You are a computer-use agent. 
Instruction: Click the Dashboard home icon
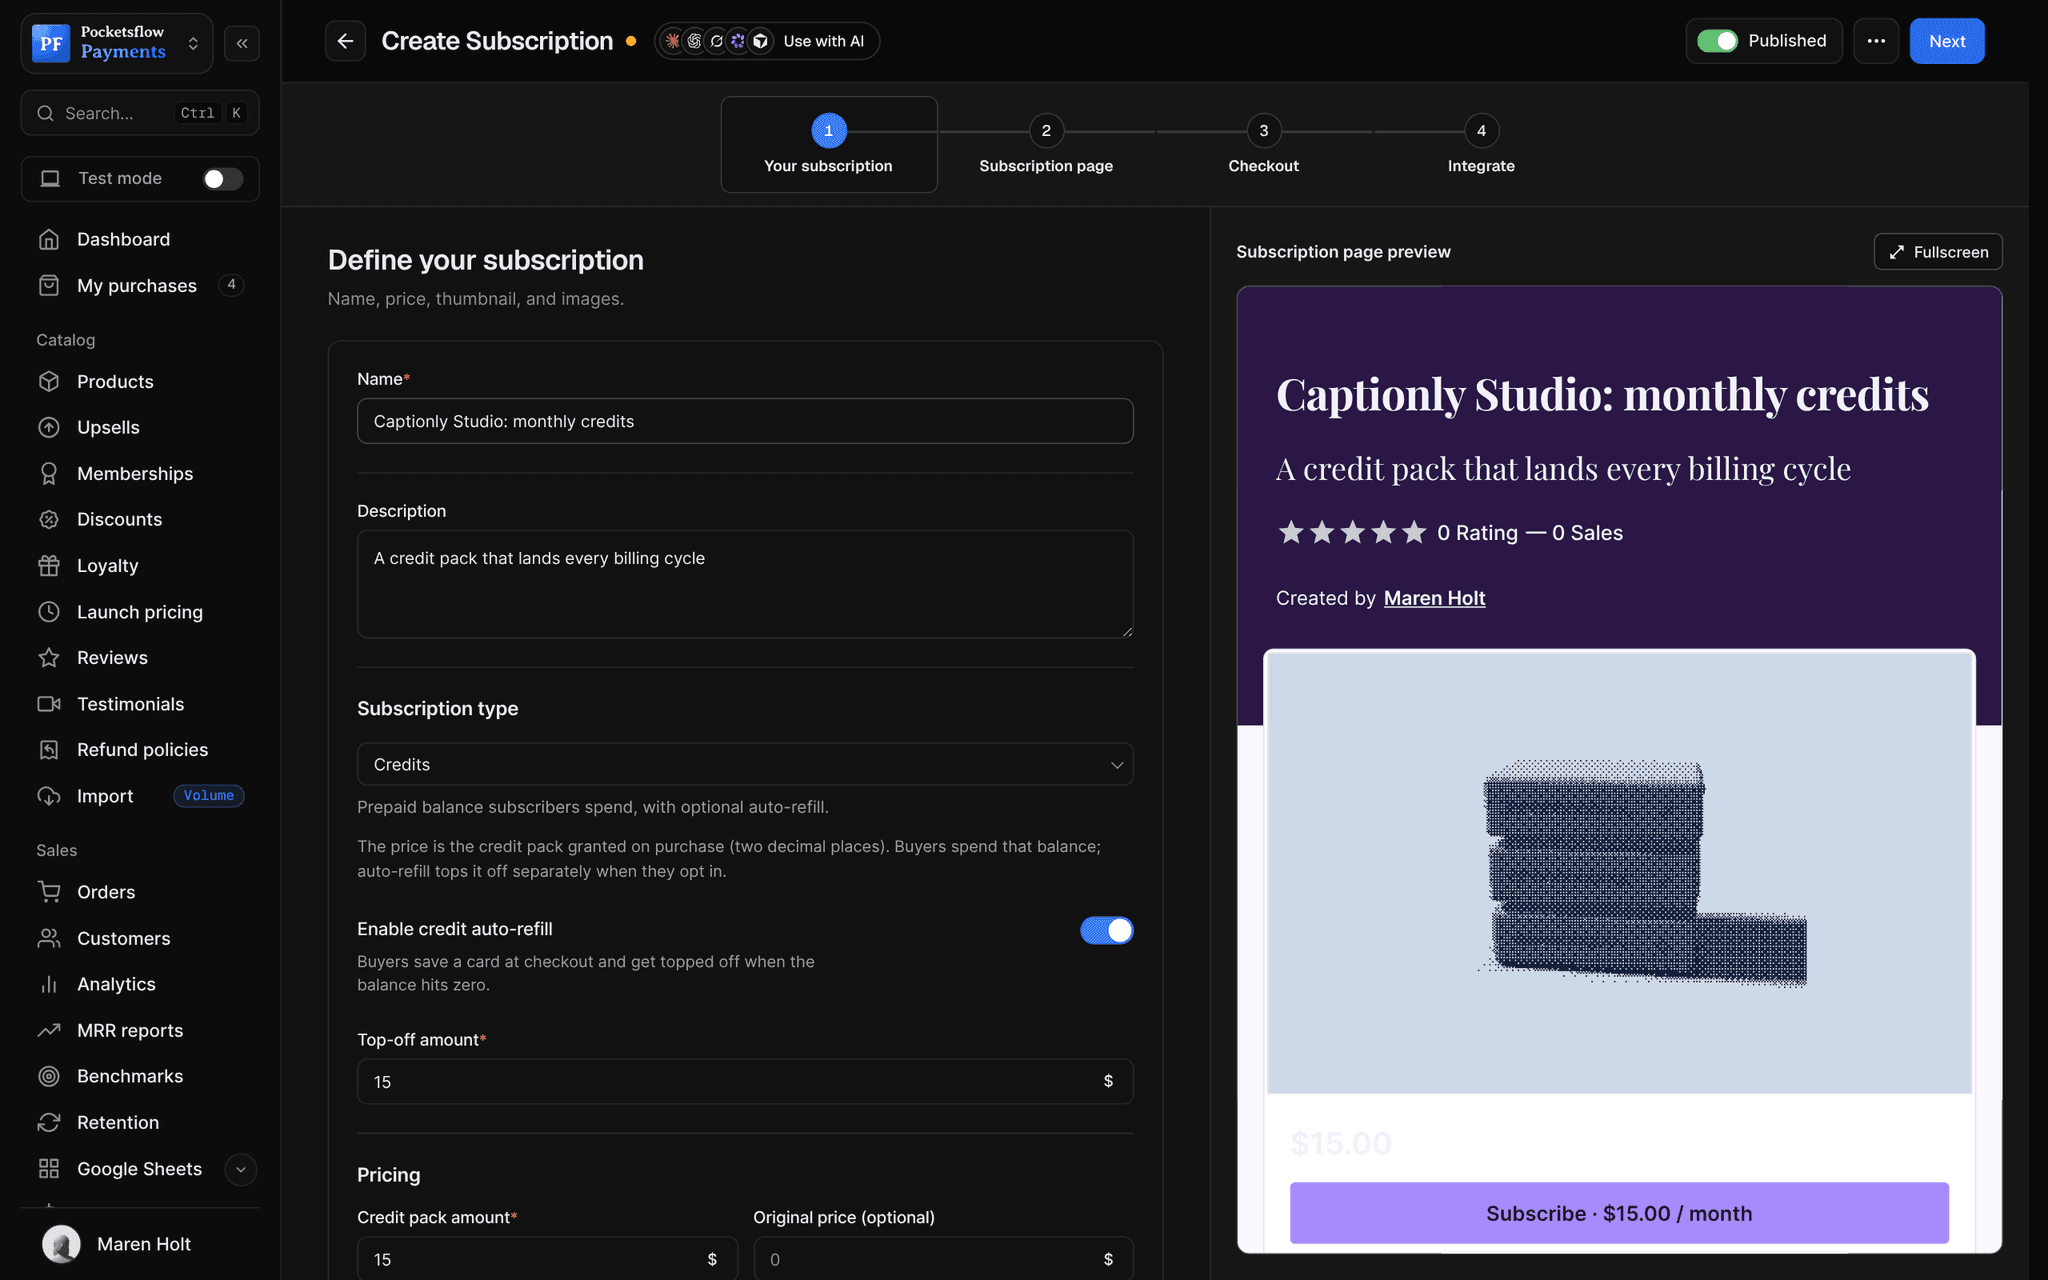pos(49,239)
